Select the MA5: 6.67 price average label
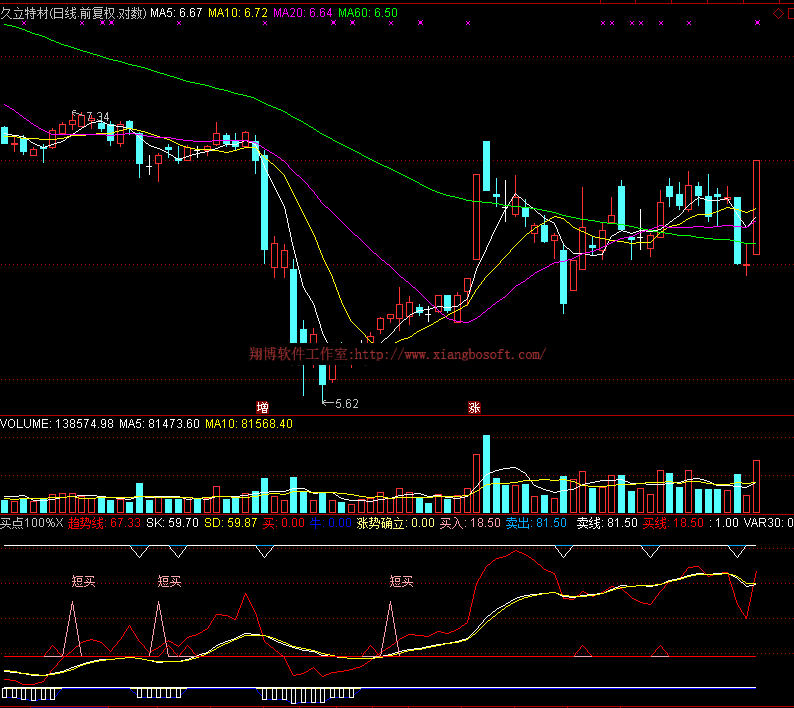Viewport: 794px width, 708px height. point(176,13)
